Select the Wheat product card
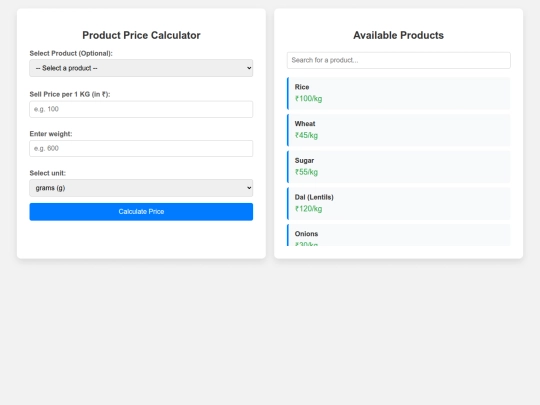The height and width of the screenshot is (405, 540). click(399, 130)
